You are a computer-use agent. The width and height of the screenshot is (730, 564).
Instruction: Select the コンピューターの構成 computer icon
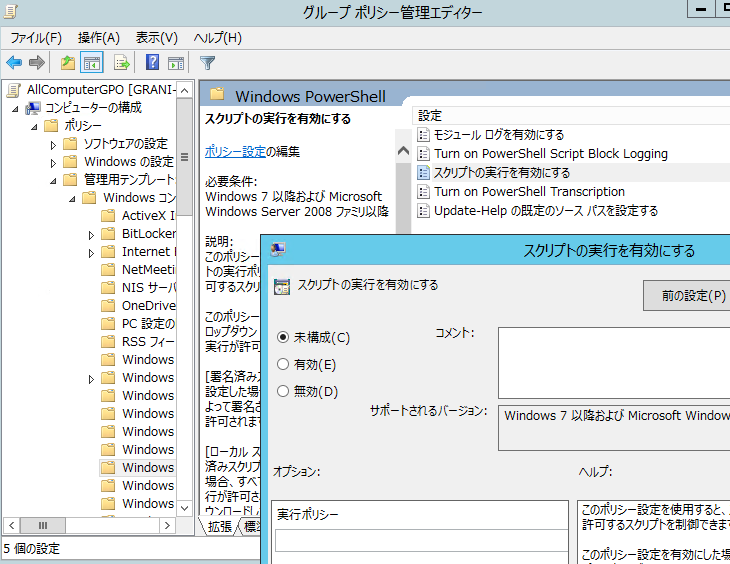tap(33, 108)
